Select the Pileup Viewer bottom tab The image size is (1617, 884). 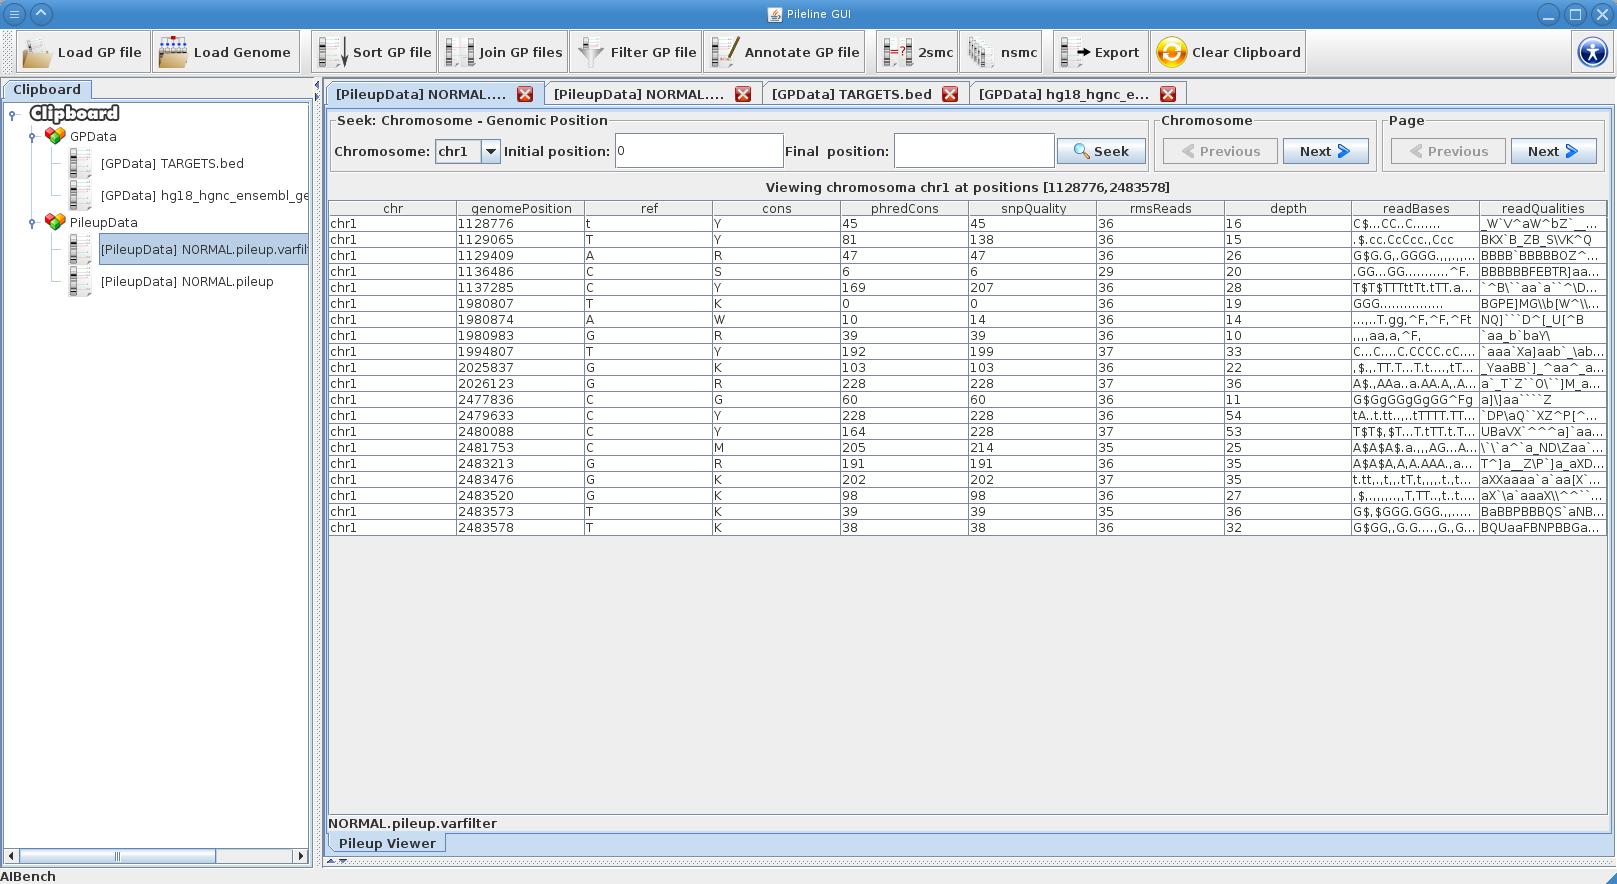tap(387, 843)
